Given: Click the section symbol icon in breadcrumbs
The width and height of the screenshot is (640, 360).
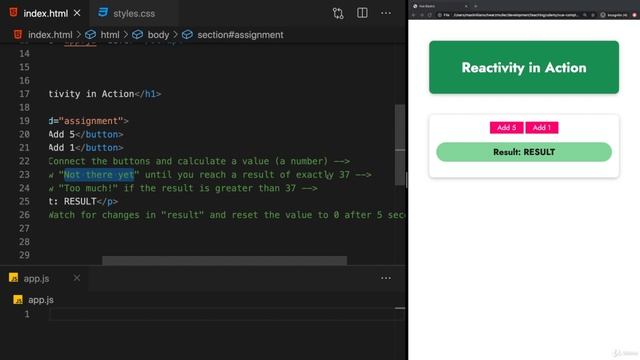Looking at the screenshot, I should click(x=187, y=35).
